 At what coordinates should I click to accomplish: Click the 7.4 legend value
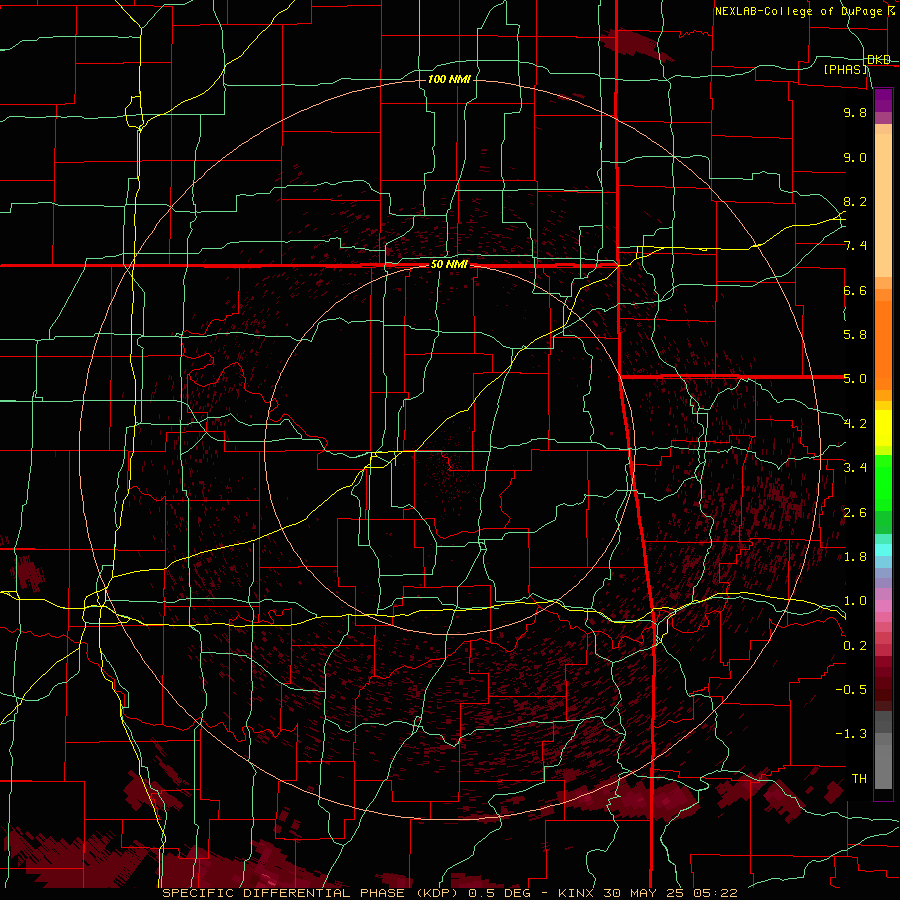[855, 246]
